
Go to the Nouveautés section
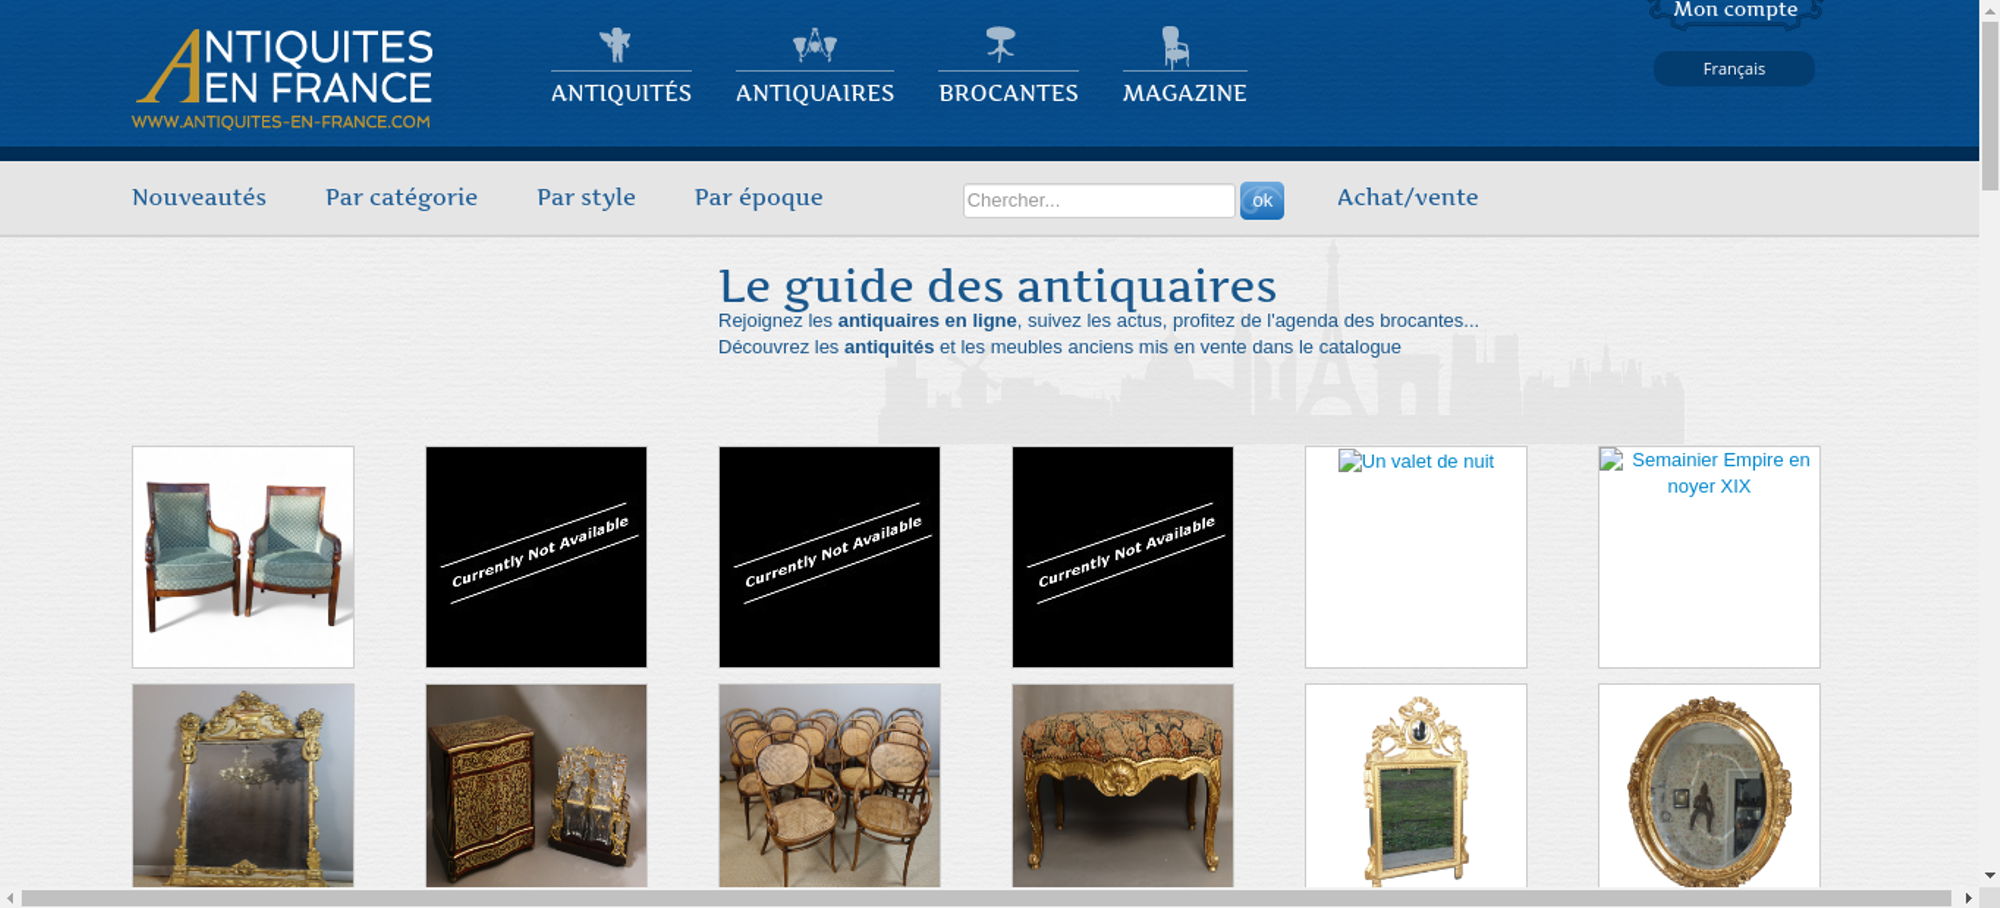pos(199,197)
